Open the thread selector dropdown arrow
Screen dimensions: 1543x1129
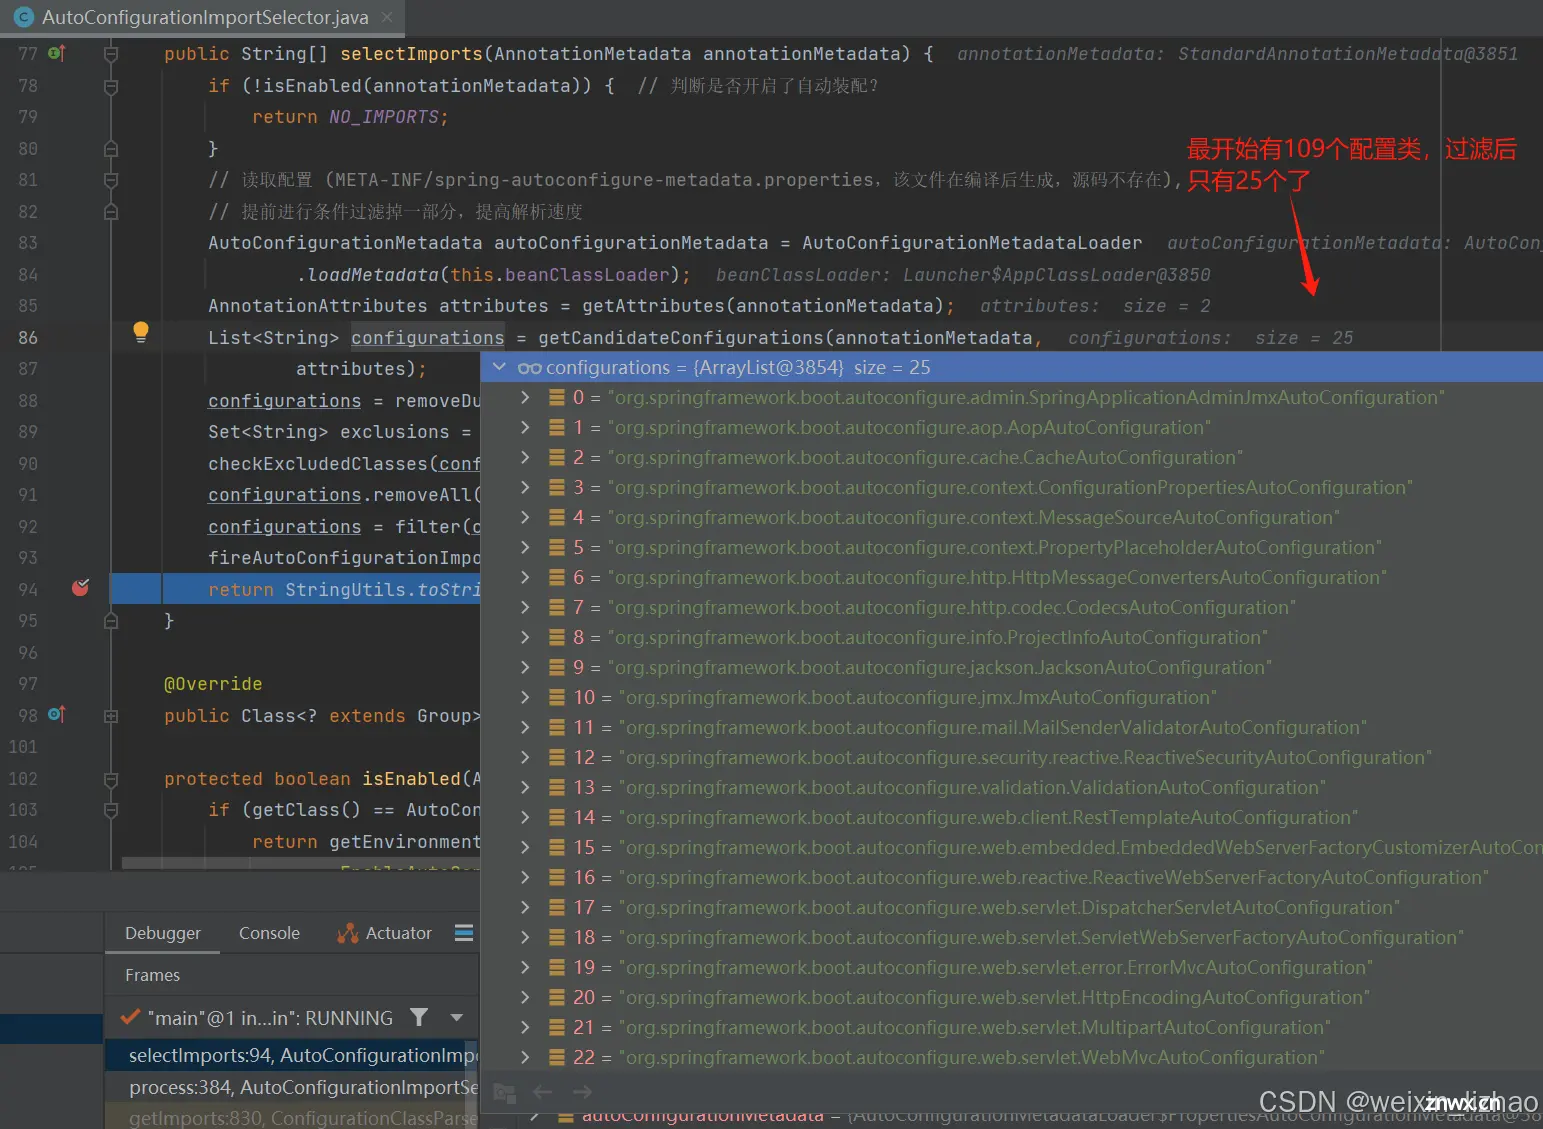click(457, 1017)
